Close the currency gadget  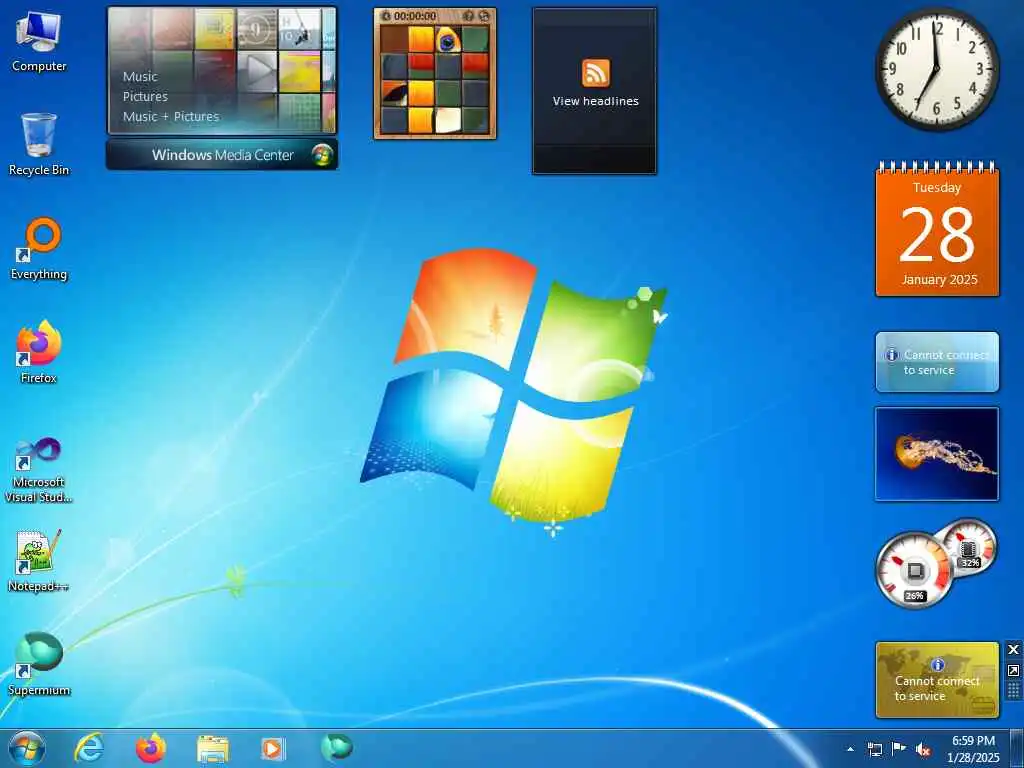coord(1013,649)
